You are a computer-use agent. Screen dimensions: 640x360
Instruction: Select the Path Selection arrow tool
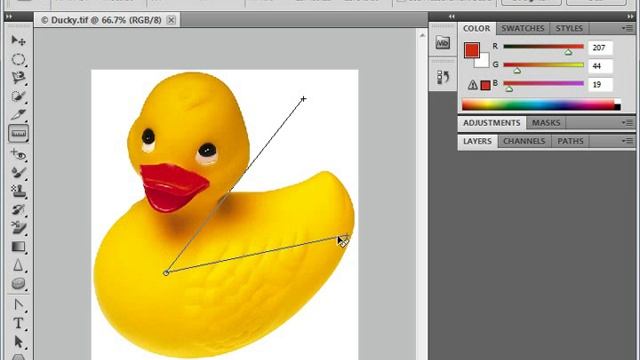pyautogui.click(x=18, y=342)
